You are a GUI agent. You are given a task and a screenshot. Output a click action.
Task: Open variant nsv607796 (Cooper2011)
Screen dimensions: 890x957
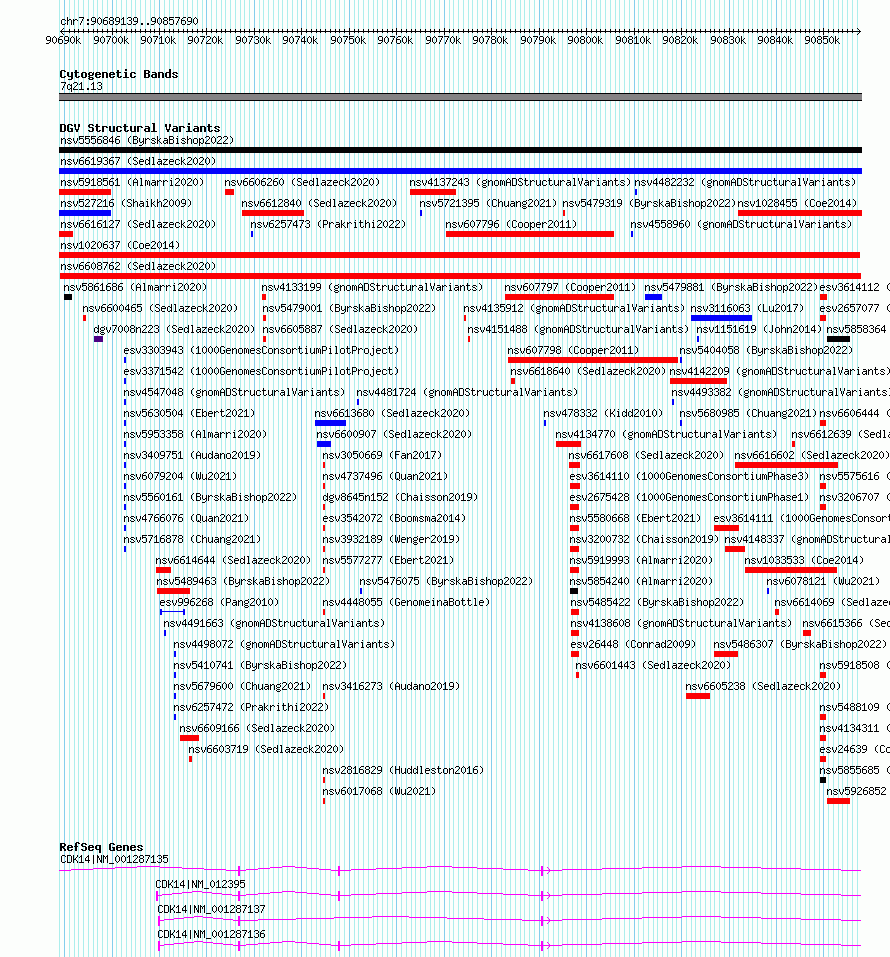pos(511,224)
